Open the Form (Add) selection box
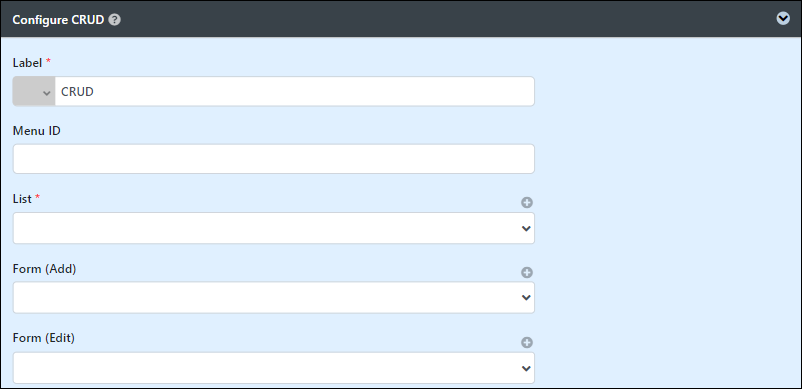This screenshot has width=802, height=389. click(x=274, y=298)
